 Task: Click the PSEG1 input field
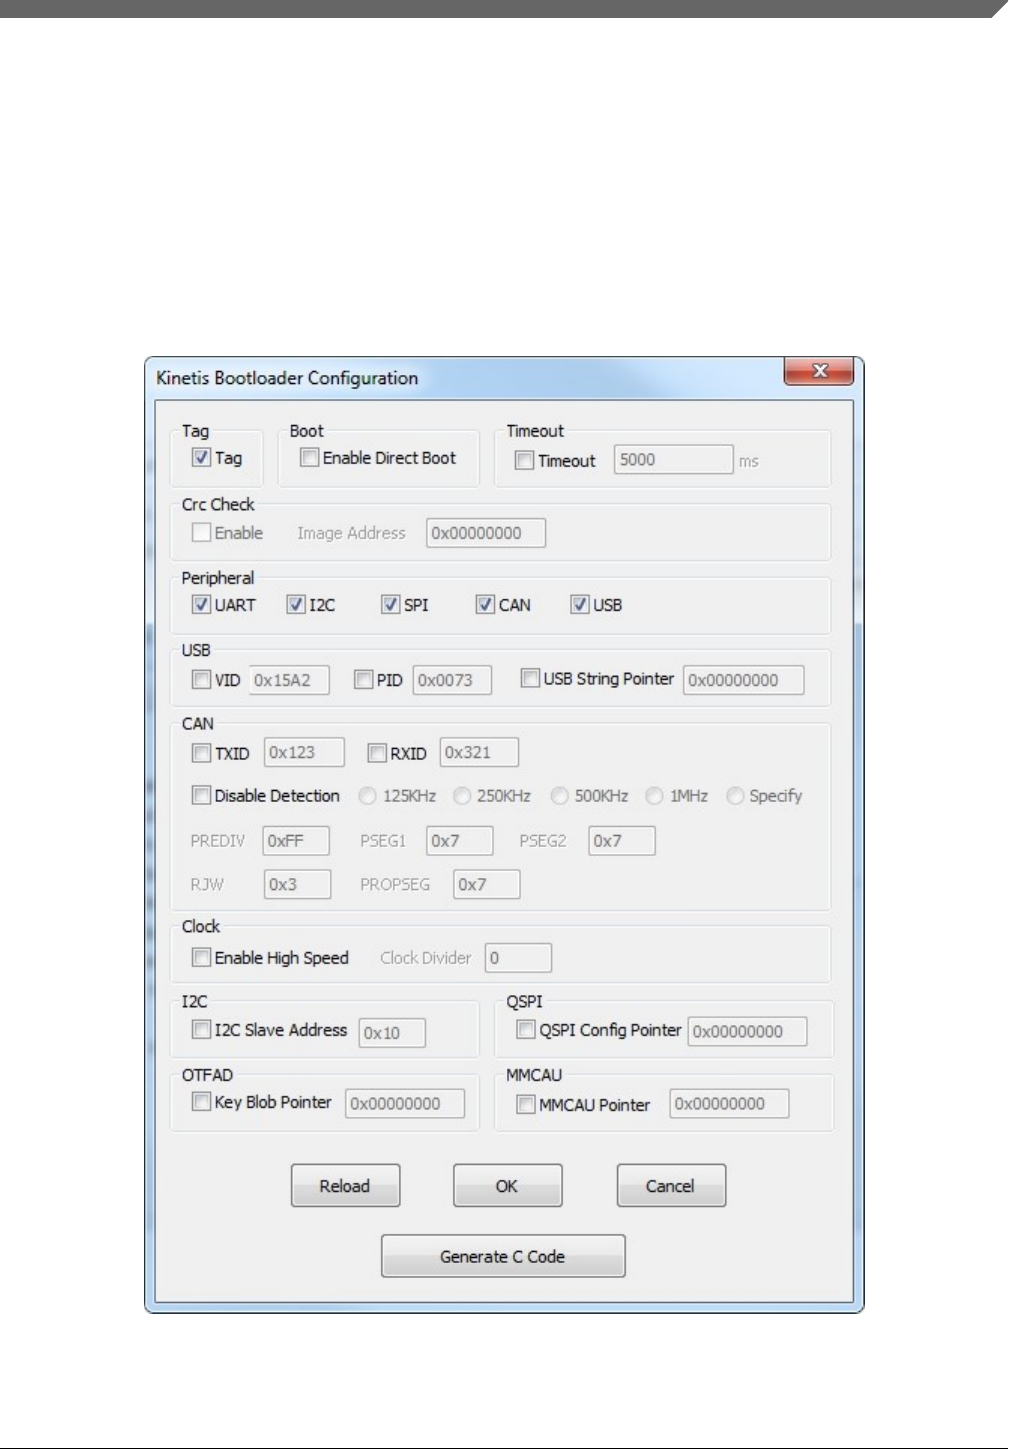click(460, 841)
